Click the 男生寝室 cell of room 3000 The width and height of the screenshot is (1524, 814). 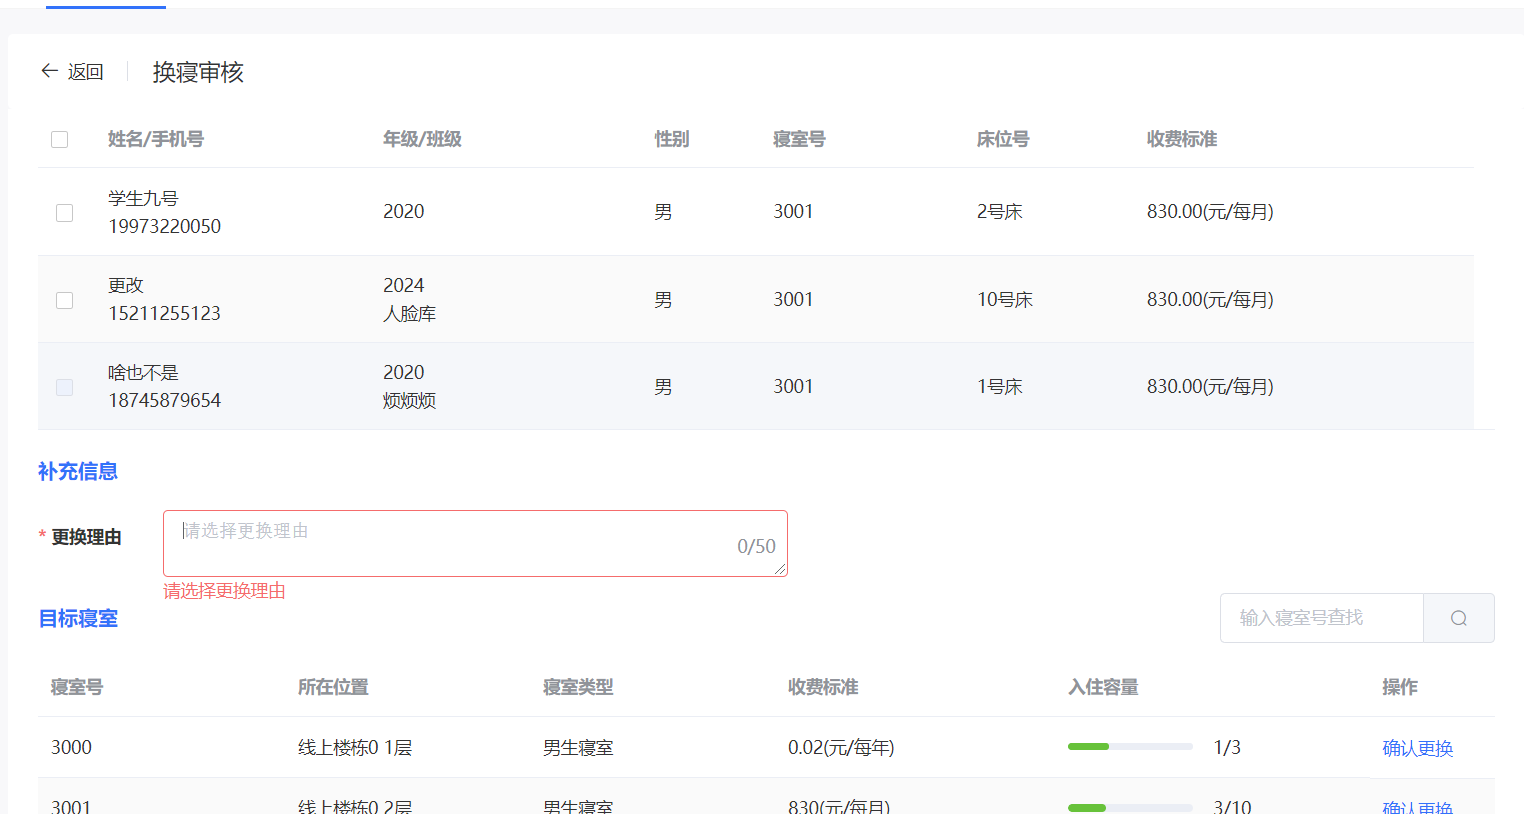pos(578,748)
